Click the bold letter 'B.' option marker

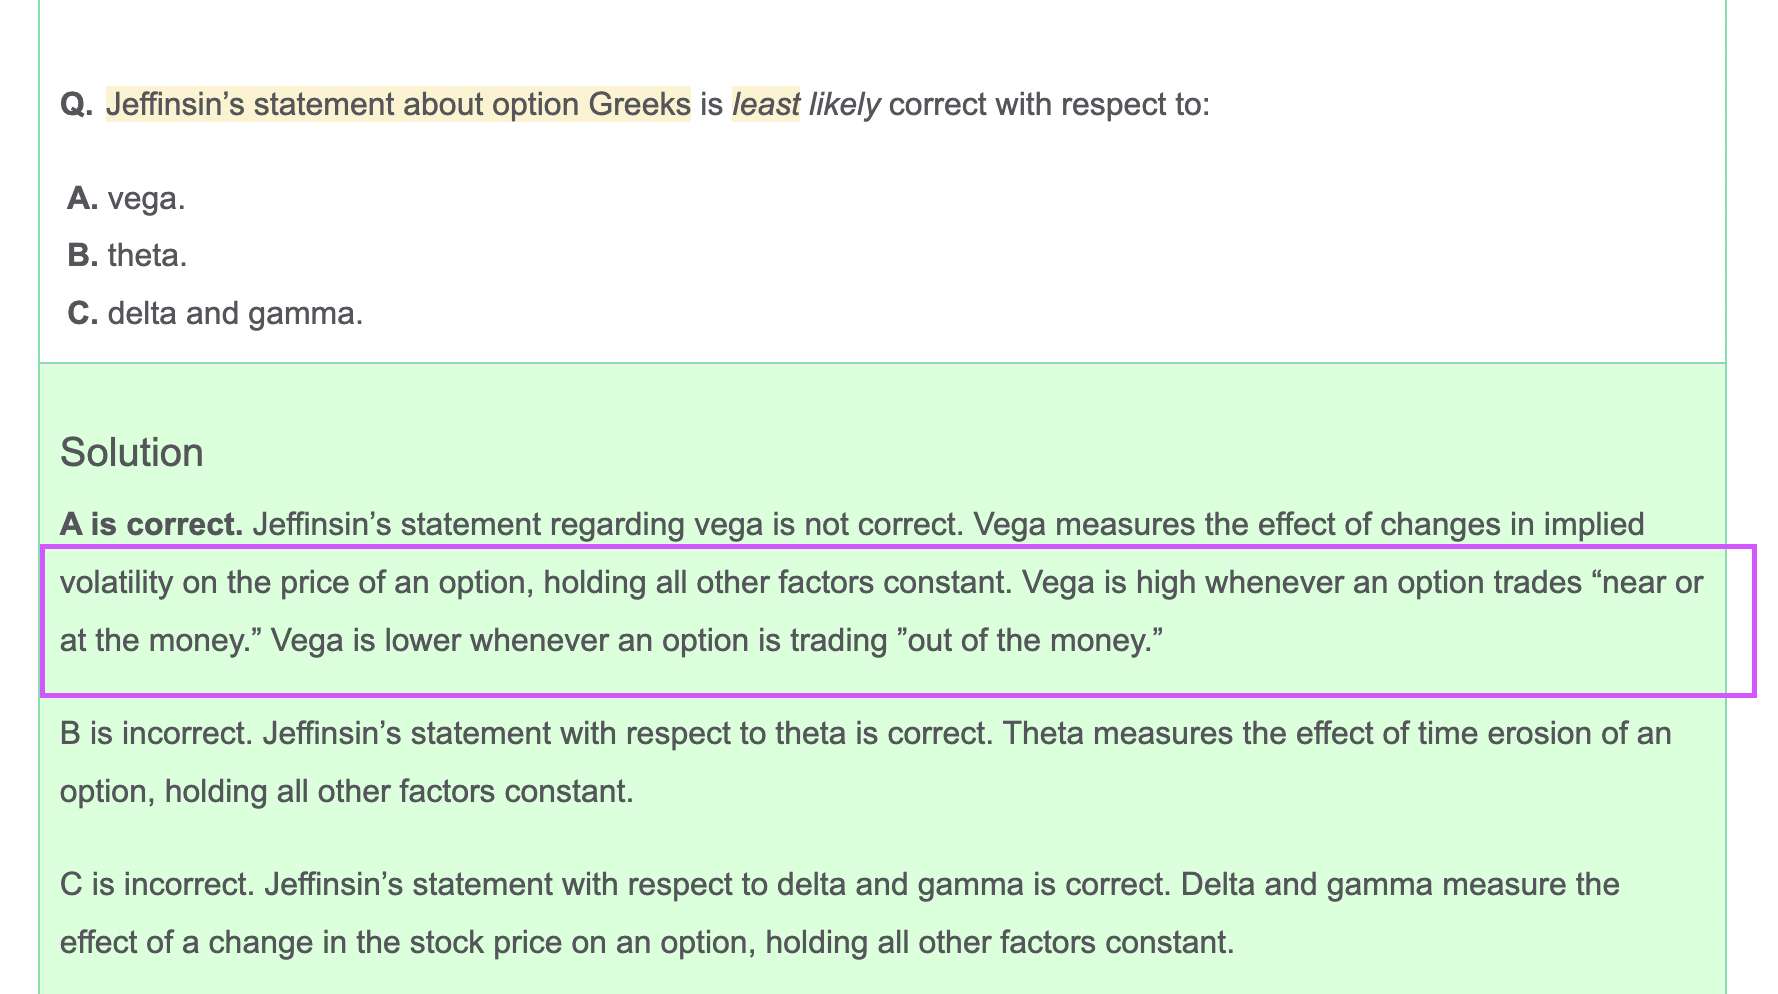[x=82, y=256]
